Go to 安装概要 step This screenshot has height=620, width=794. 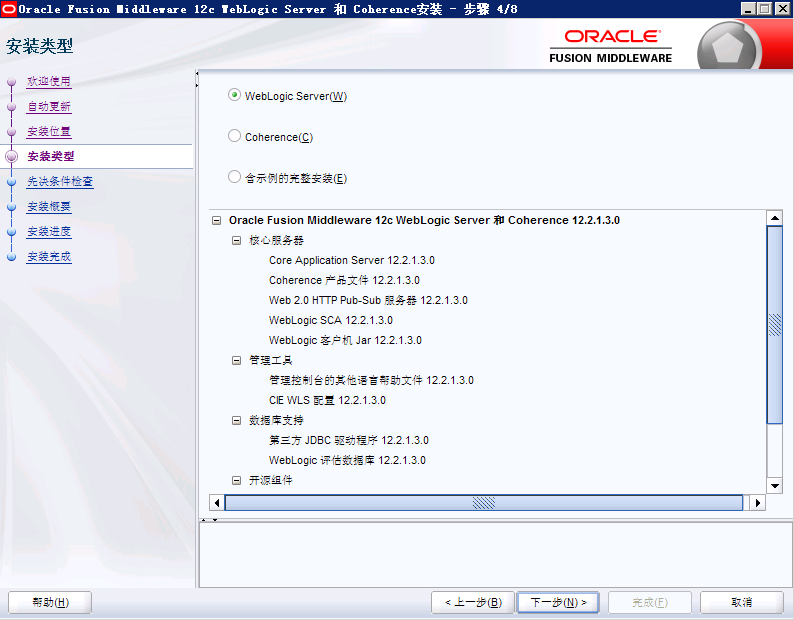click(x=49, y=206)
